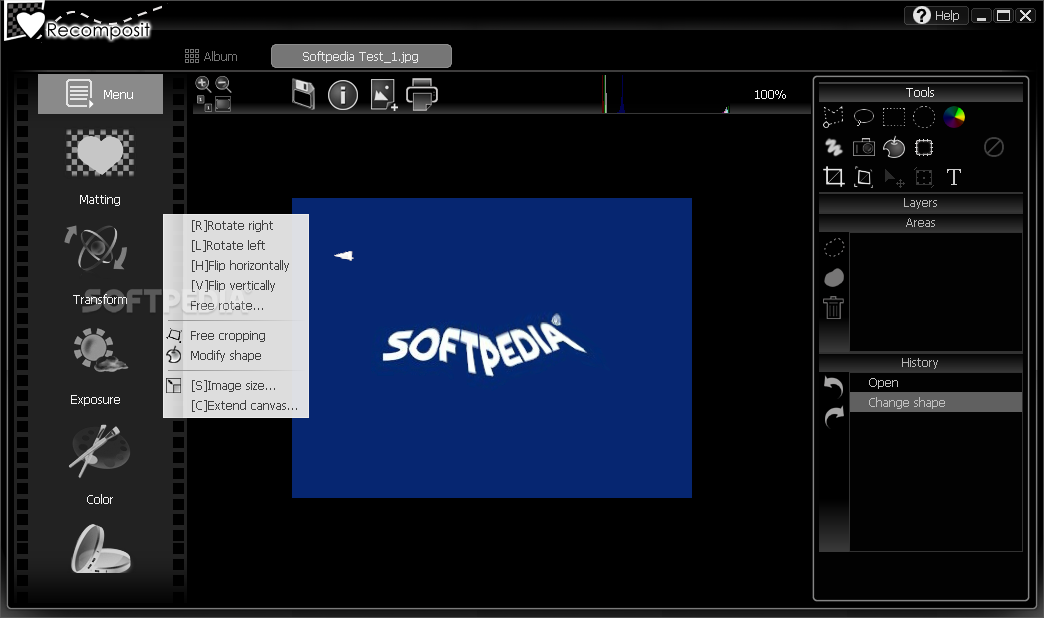Open Help

pos(935,15)
